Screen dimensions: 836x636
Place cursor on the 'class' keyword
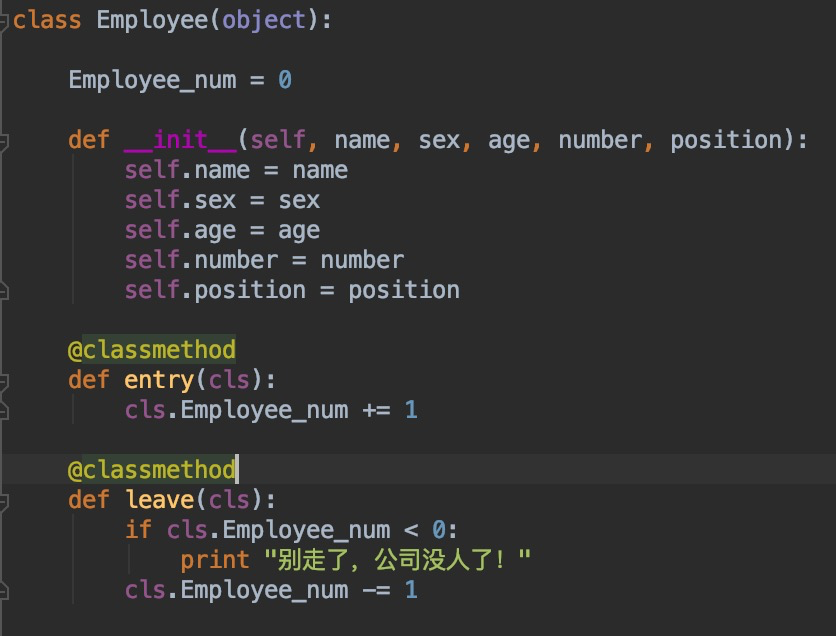coord(47,20)
